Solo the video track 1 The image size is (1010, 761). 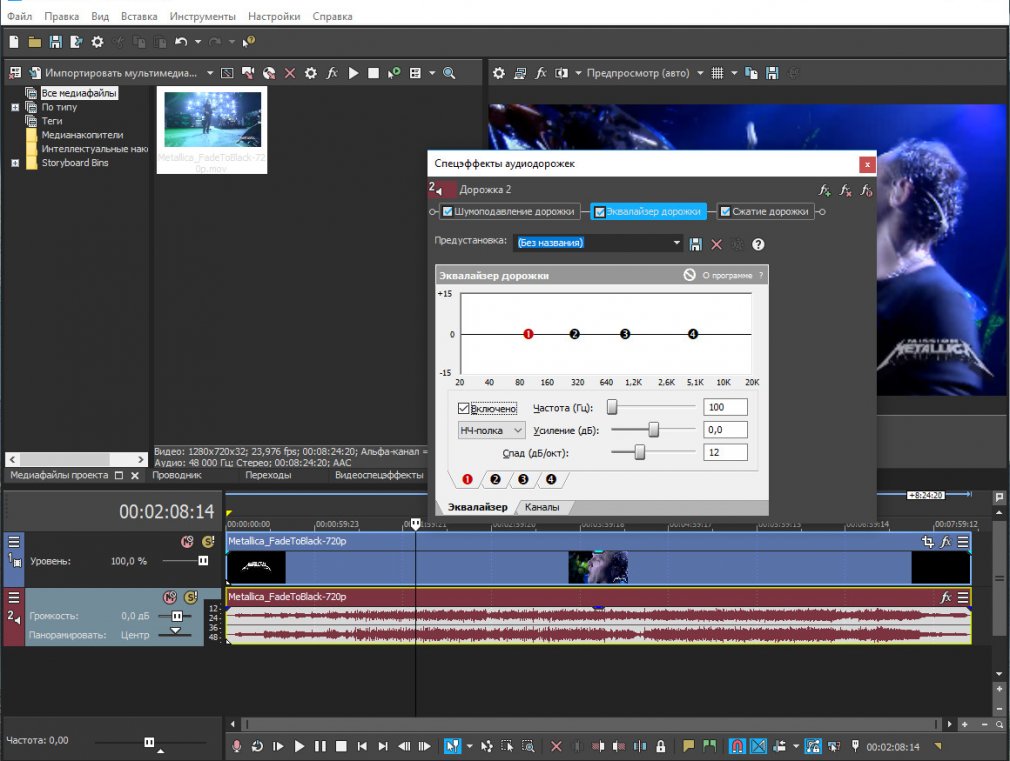[x=208, y=542]
